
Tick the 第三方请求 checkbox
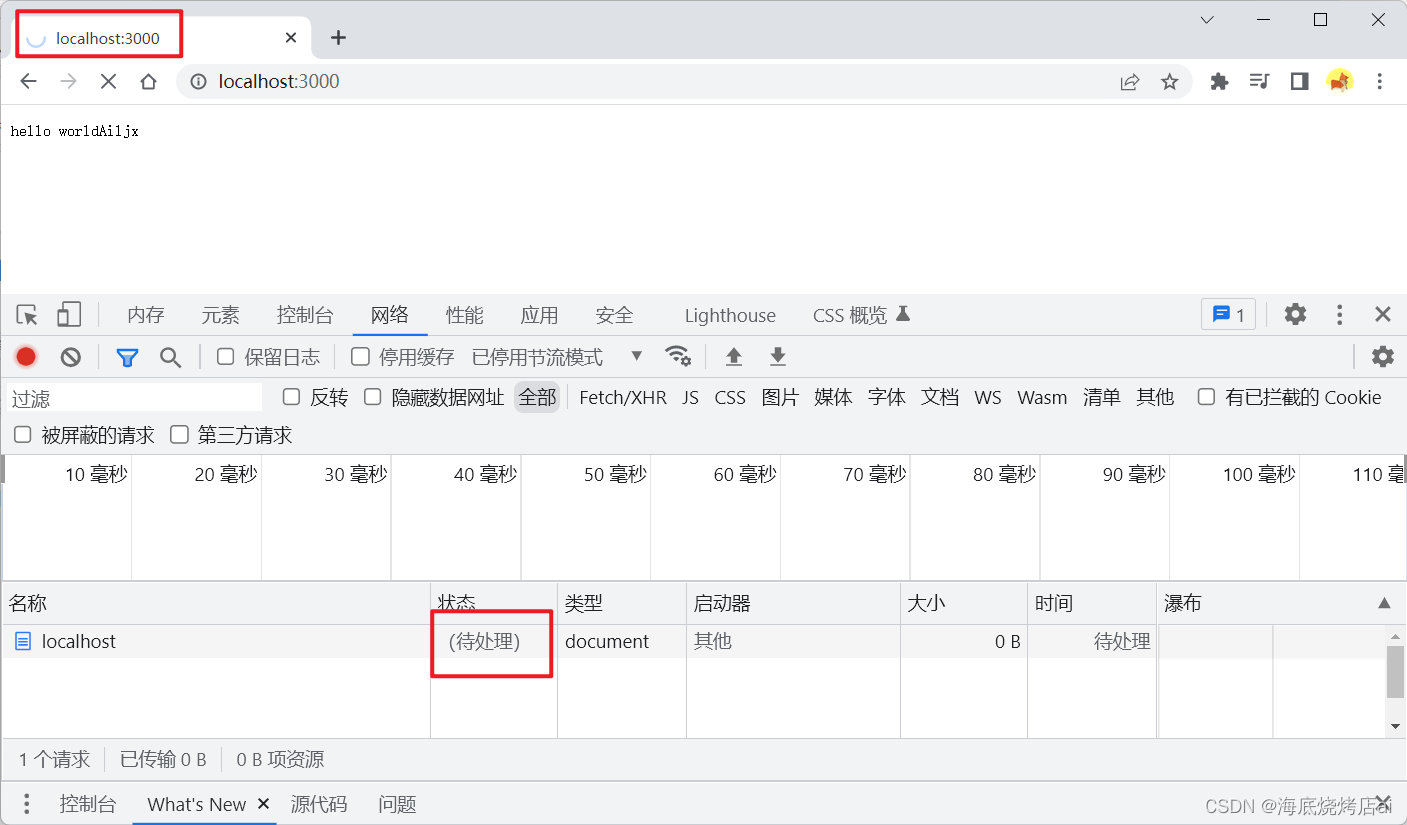coord(180,434)
